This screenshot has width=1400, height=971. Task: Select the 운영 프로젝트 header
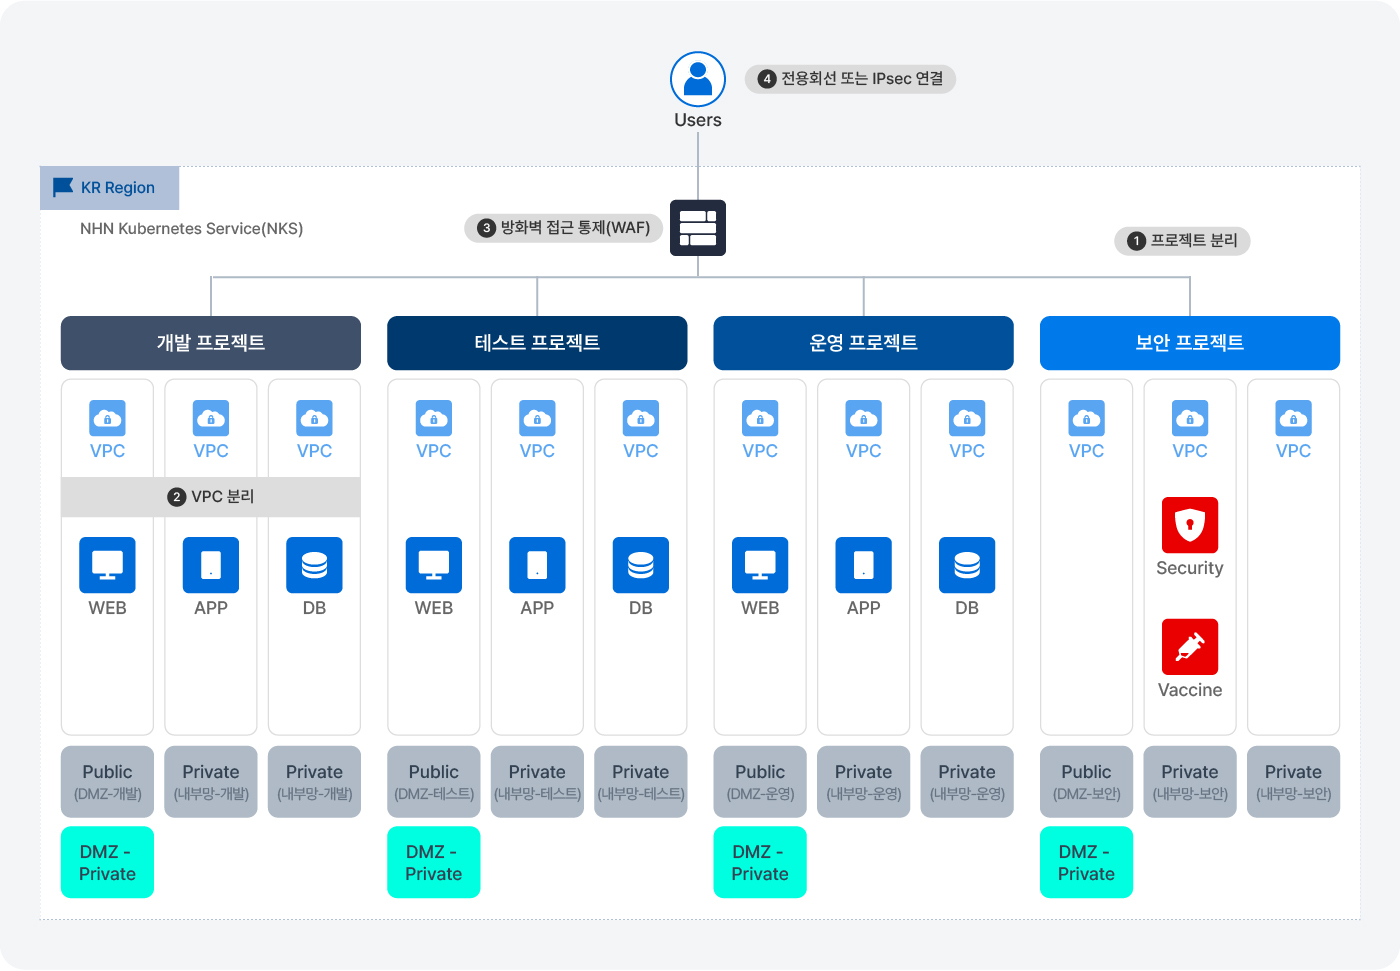(x=863, y=342)
